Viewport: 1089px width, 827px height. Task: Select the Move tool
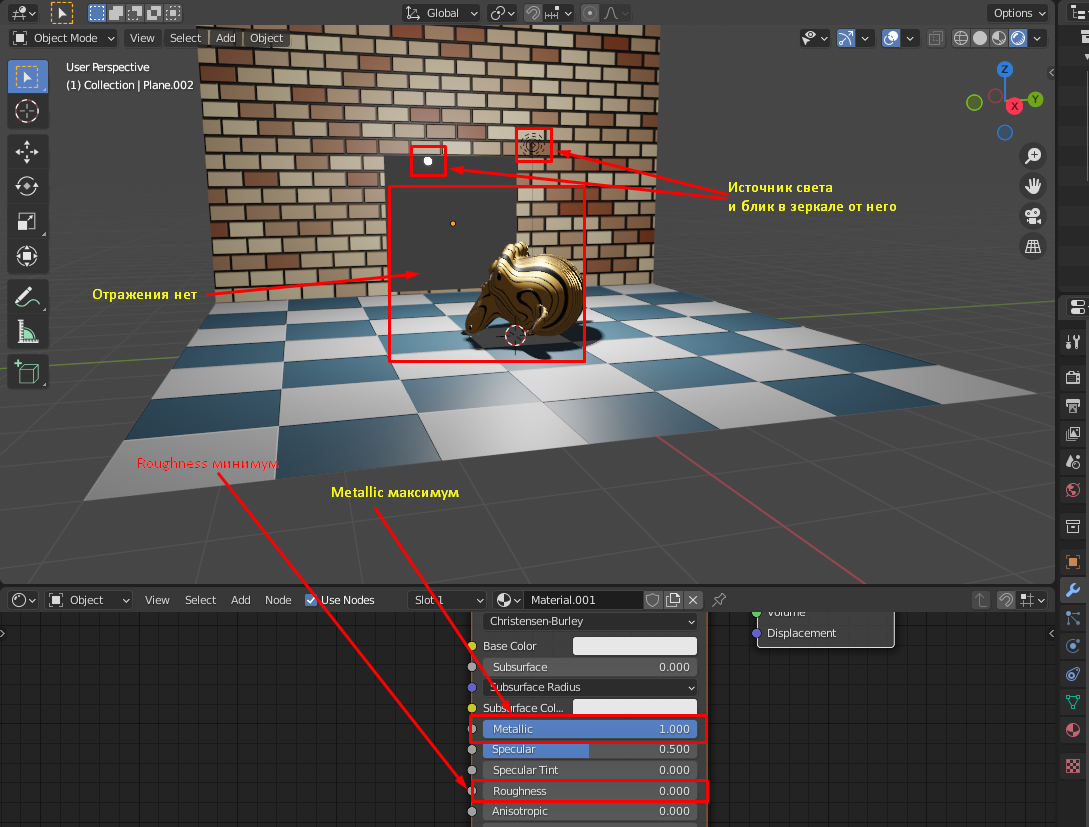coord(27,152)
